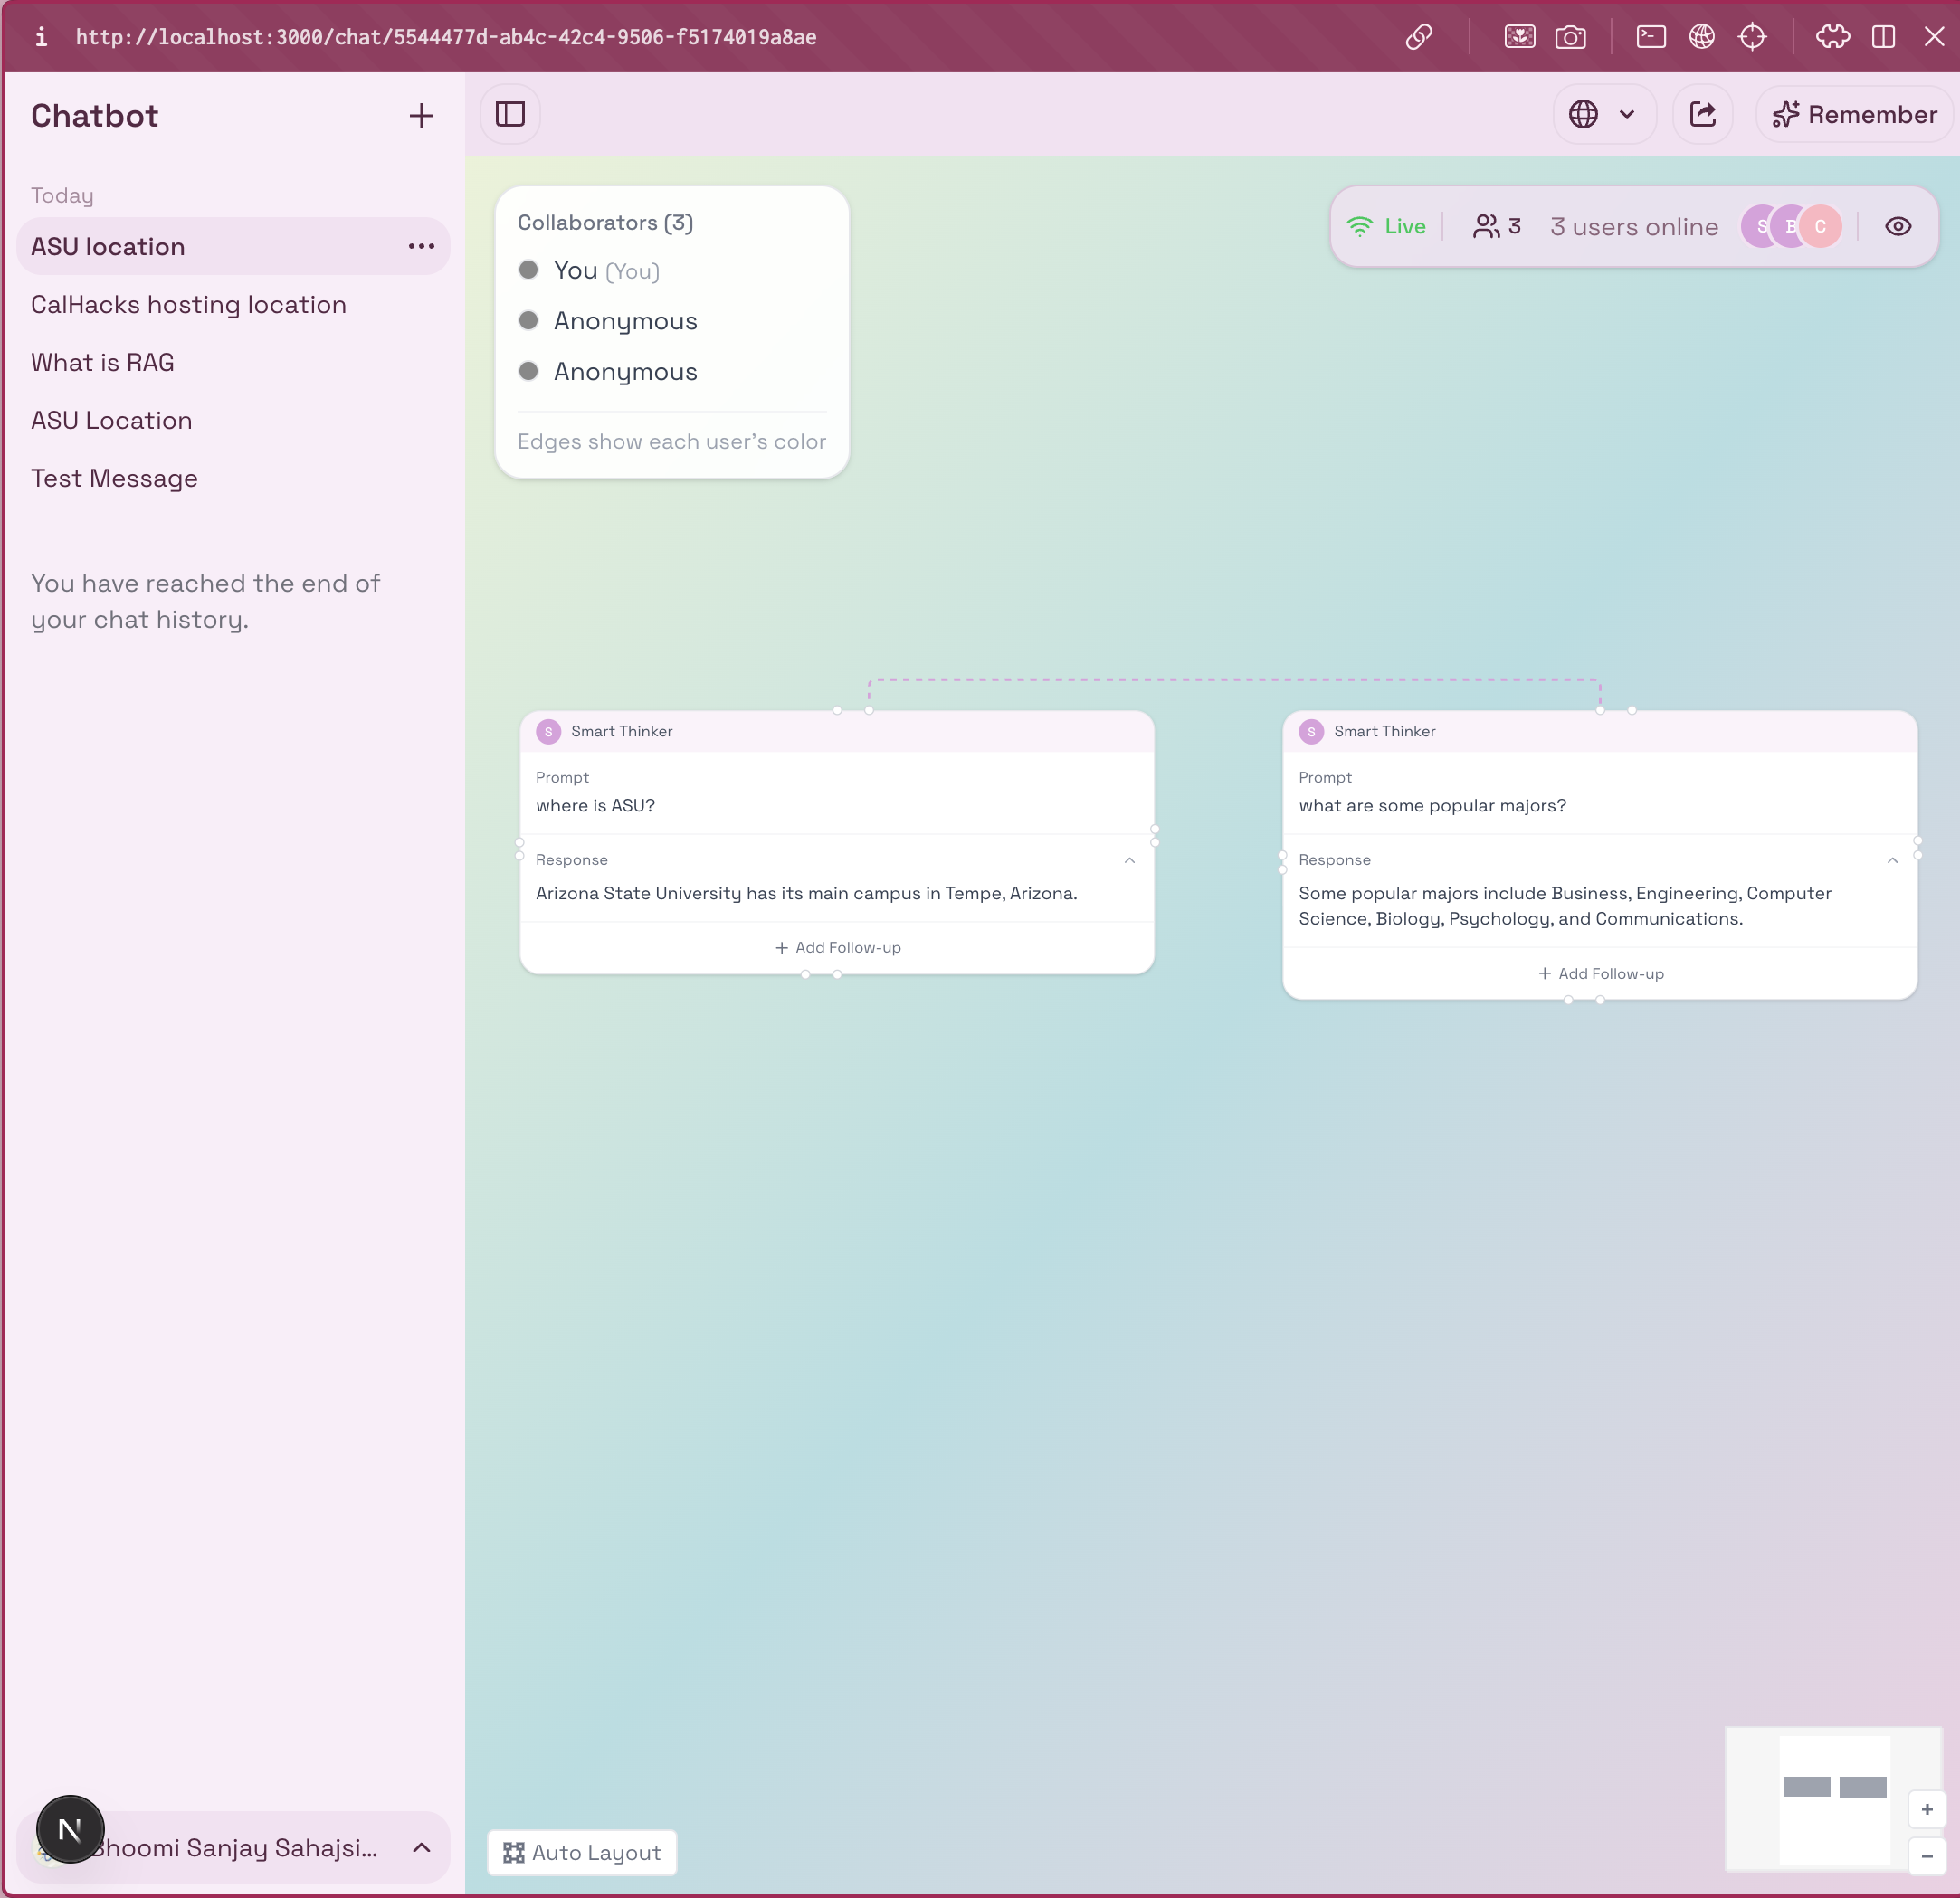Open What is RAG chat
This screenshot has height=1898, width=1960.
tap(103, 362)
